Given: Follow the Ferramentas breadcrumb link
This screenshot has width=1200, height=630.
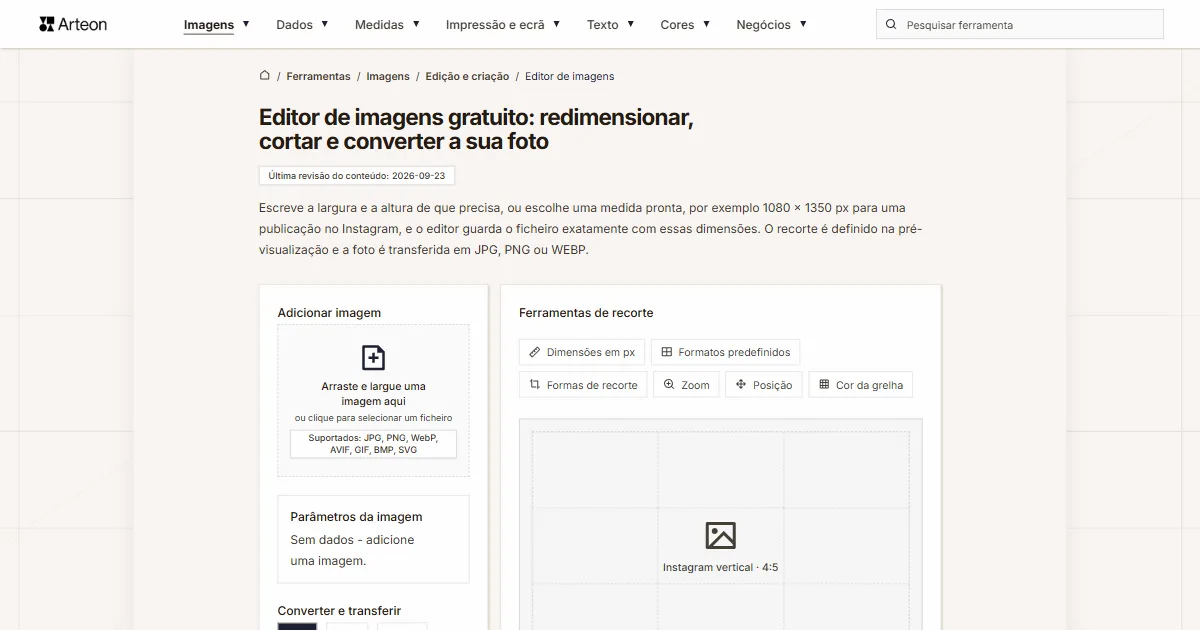Looking at the screenshot, I should point(318,76).
